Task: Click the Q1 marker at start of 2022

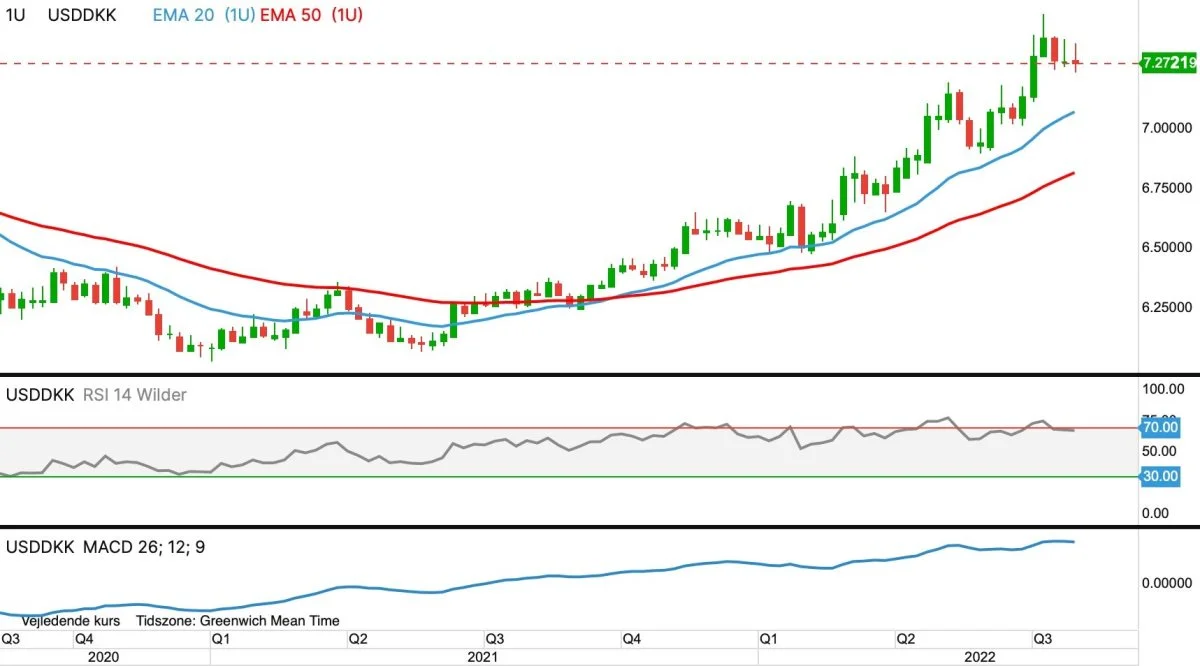Action: [x=768, y=638]
